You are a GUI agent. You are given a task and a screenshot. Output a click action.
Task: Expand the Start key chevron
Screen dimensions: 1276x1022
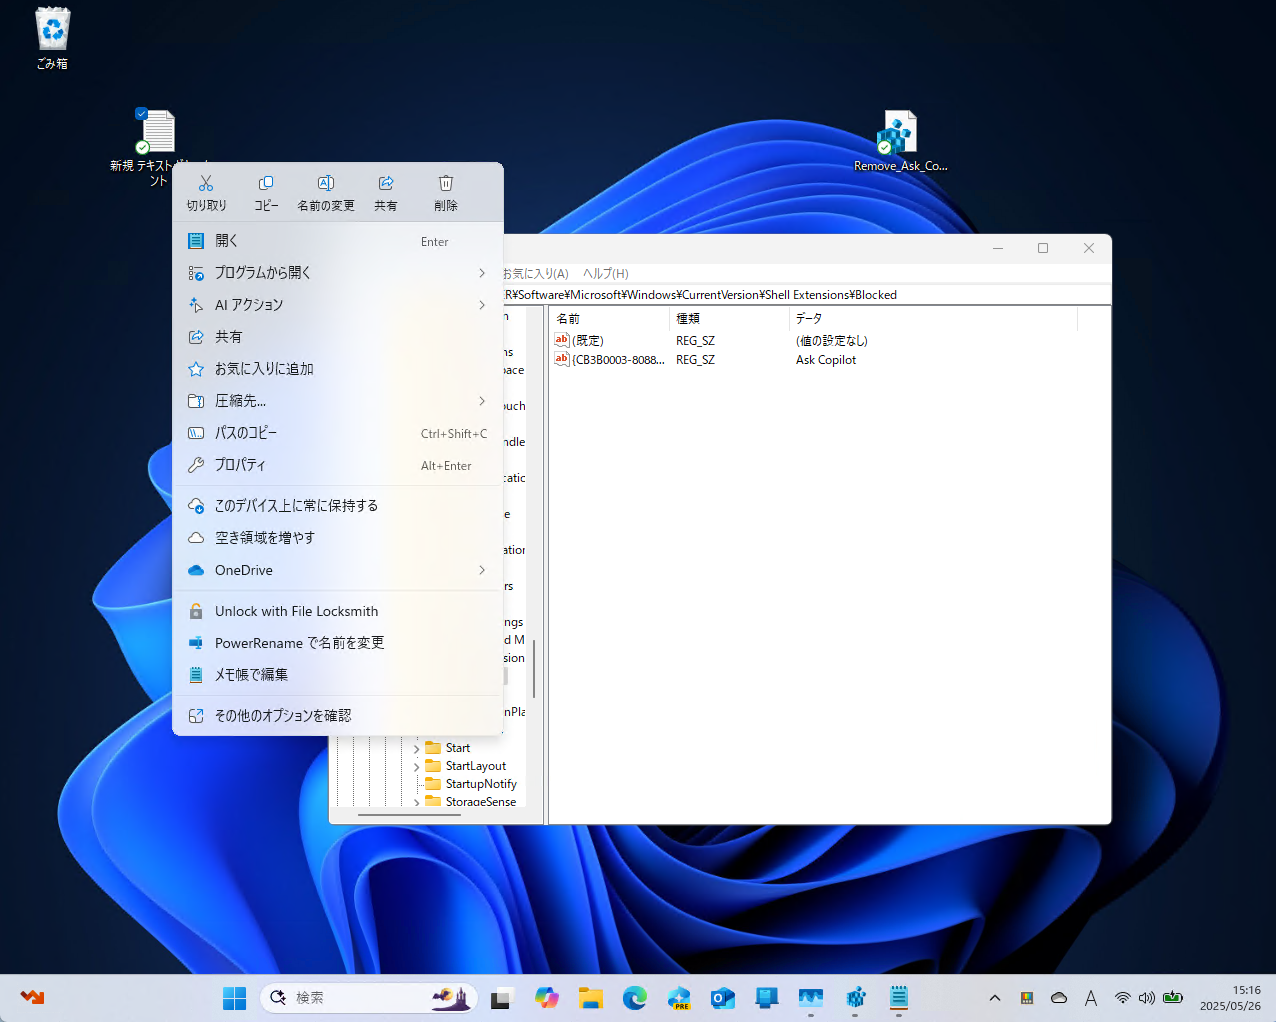click(x=416, y=748)
